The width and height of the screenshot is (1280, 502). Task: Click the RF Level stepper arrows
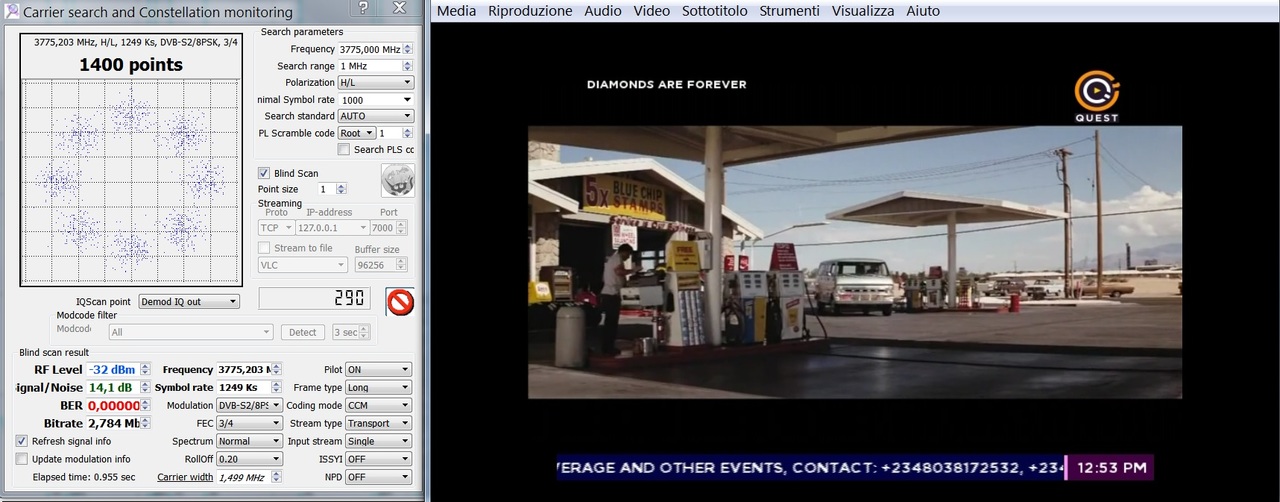(145, 370)
